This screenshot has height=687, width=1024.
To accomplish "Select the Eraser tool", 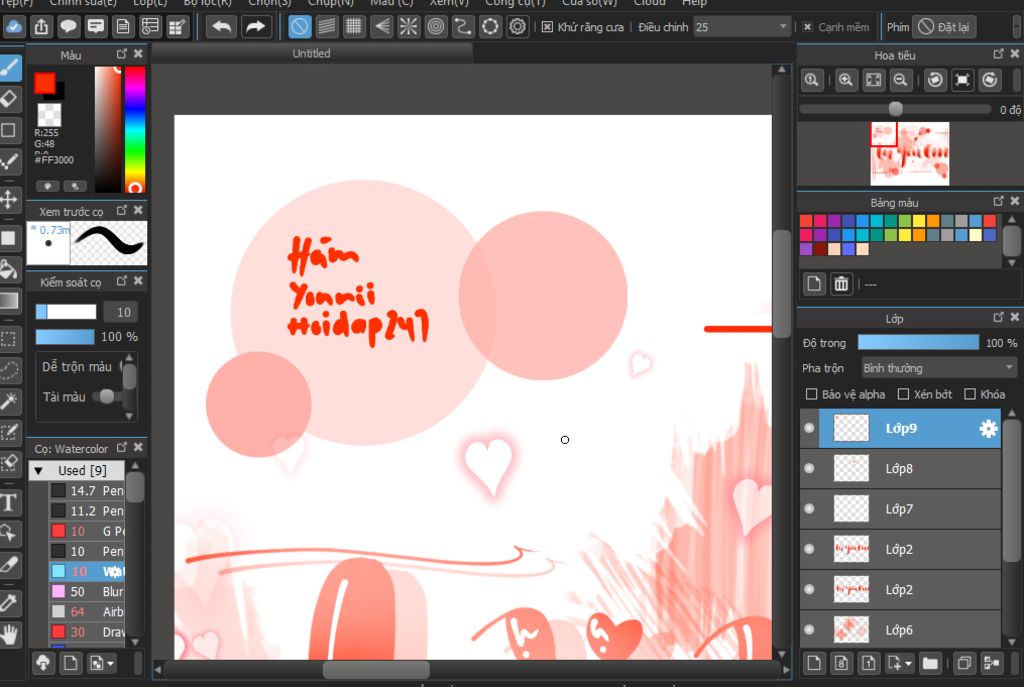I will coord(9,99).
